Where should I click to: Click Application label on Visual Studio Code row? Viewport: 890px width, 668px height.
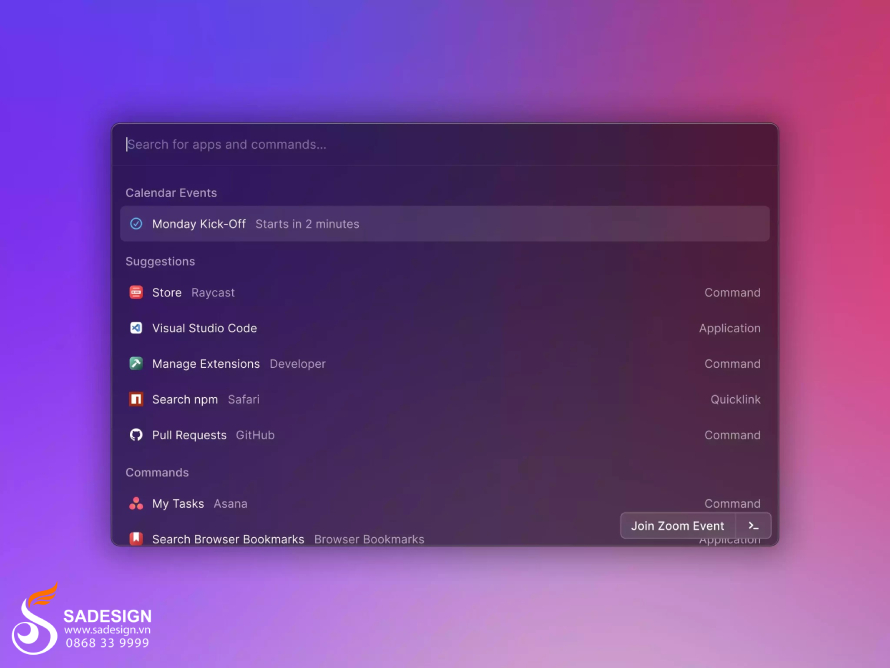coord(729,328)
